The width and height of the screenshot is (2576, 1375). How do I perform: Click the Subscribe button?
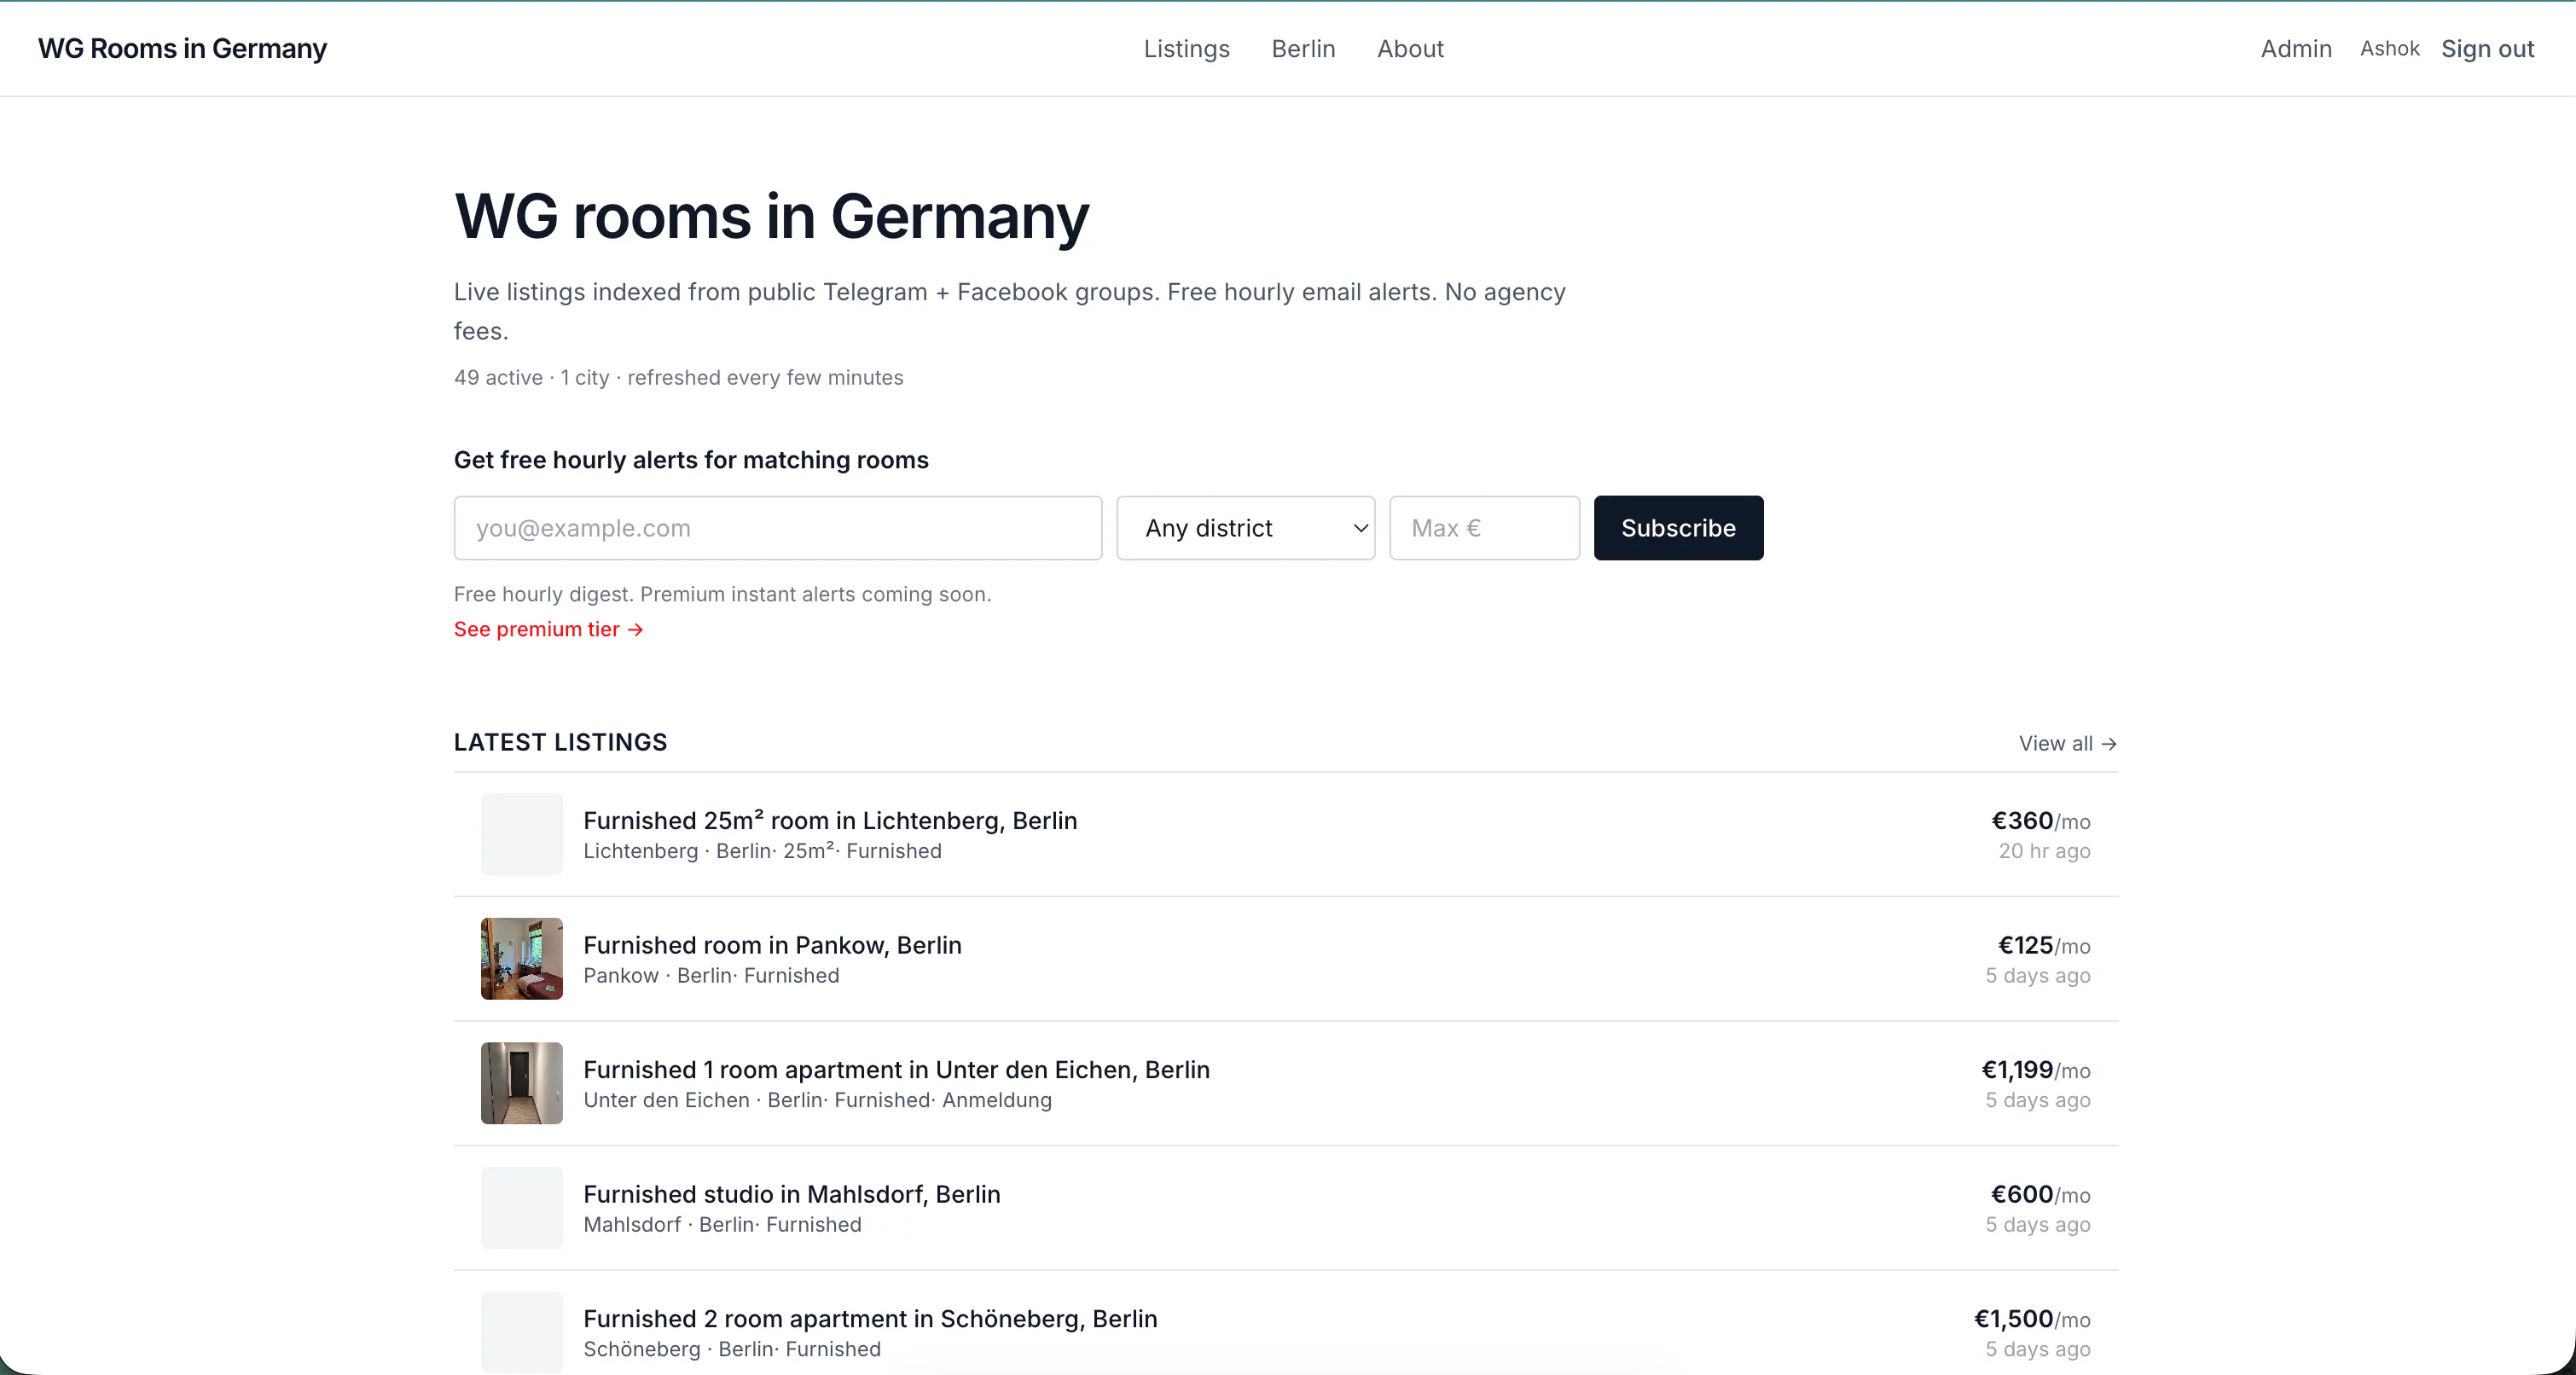[x=1678, y=528]
